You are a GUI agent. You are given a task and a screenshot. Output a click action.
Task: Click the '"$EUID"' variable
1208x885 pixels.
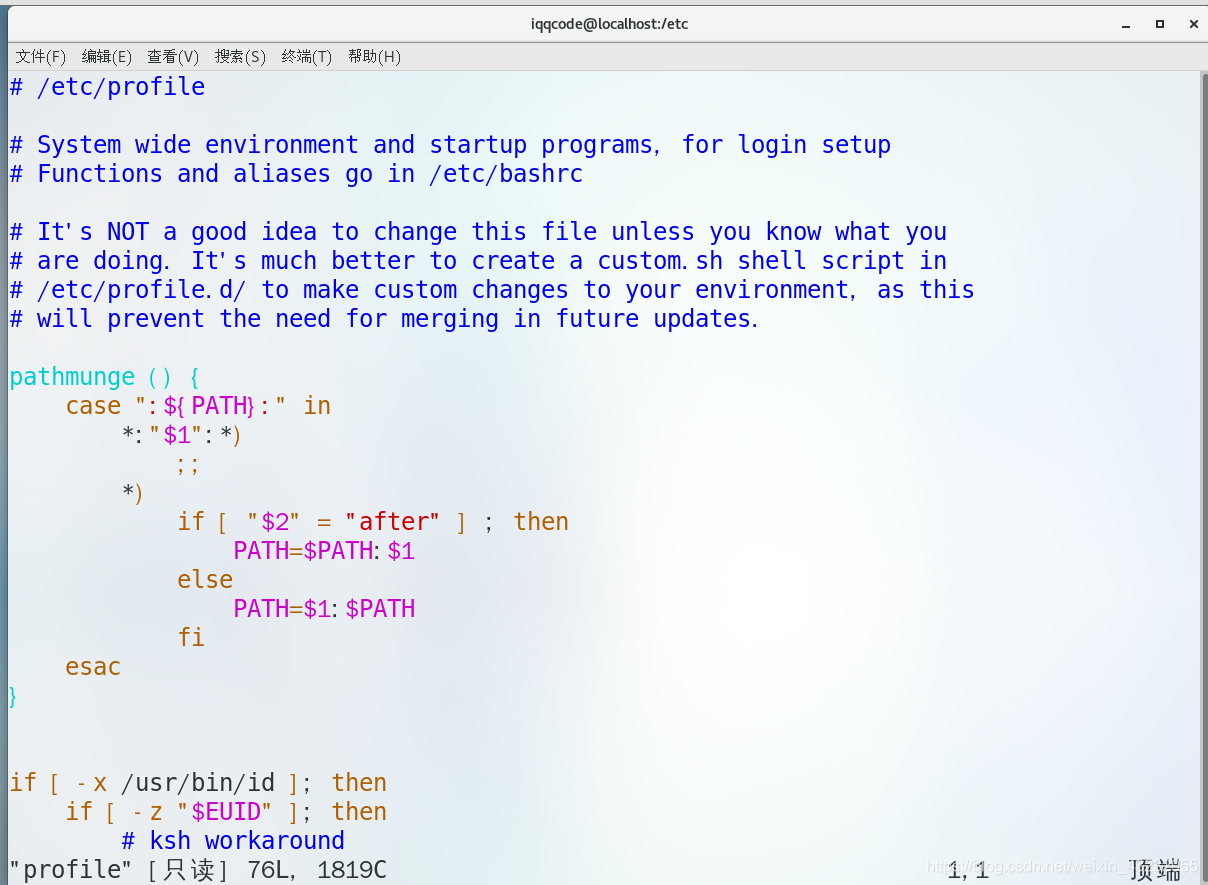224,812
